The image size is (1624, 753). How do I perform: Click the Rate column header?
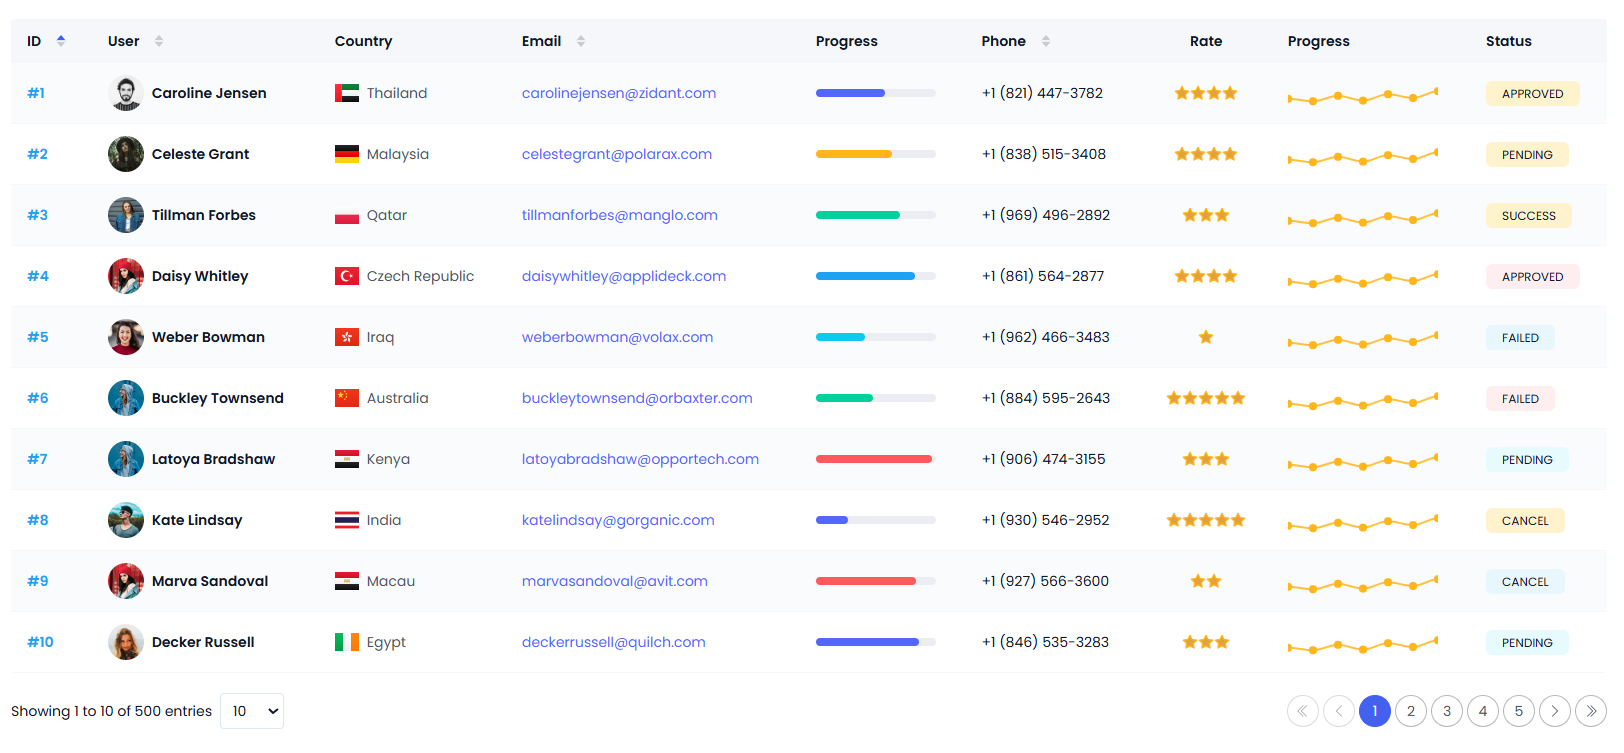click(x=1206, y=41)
